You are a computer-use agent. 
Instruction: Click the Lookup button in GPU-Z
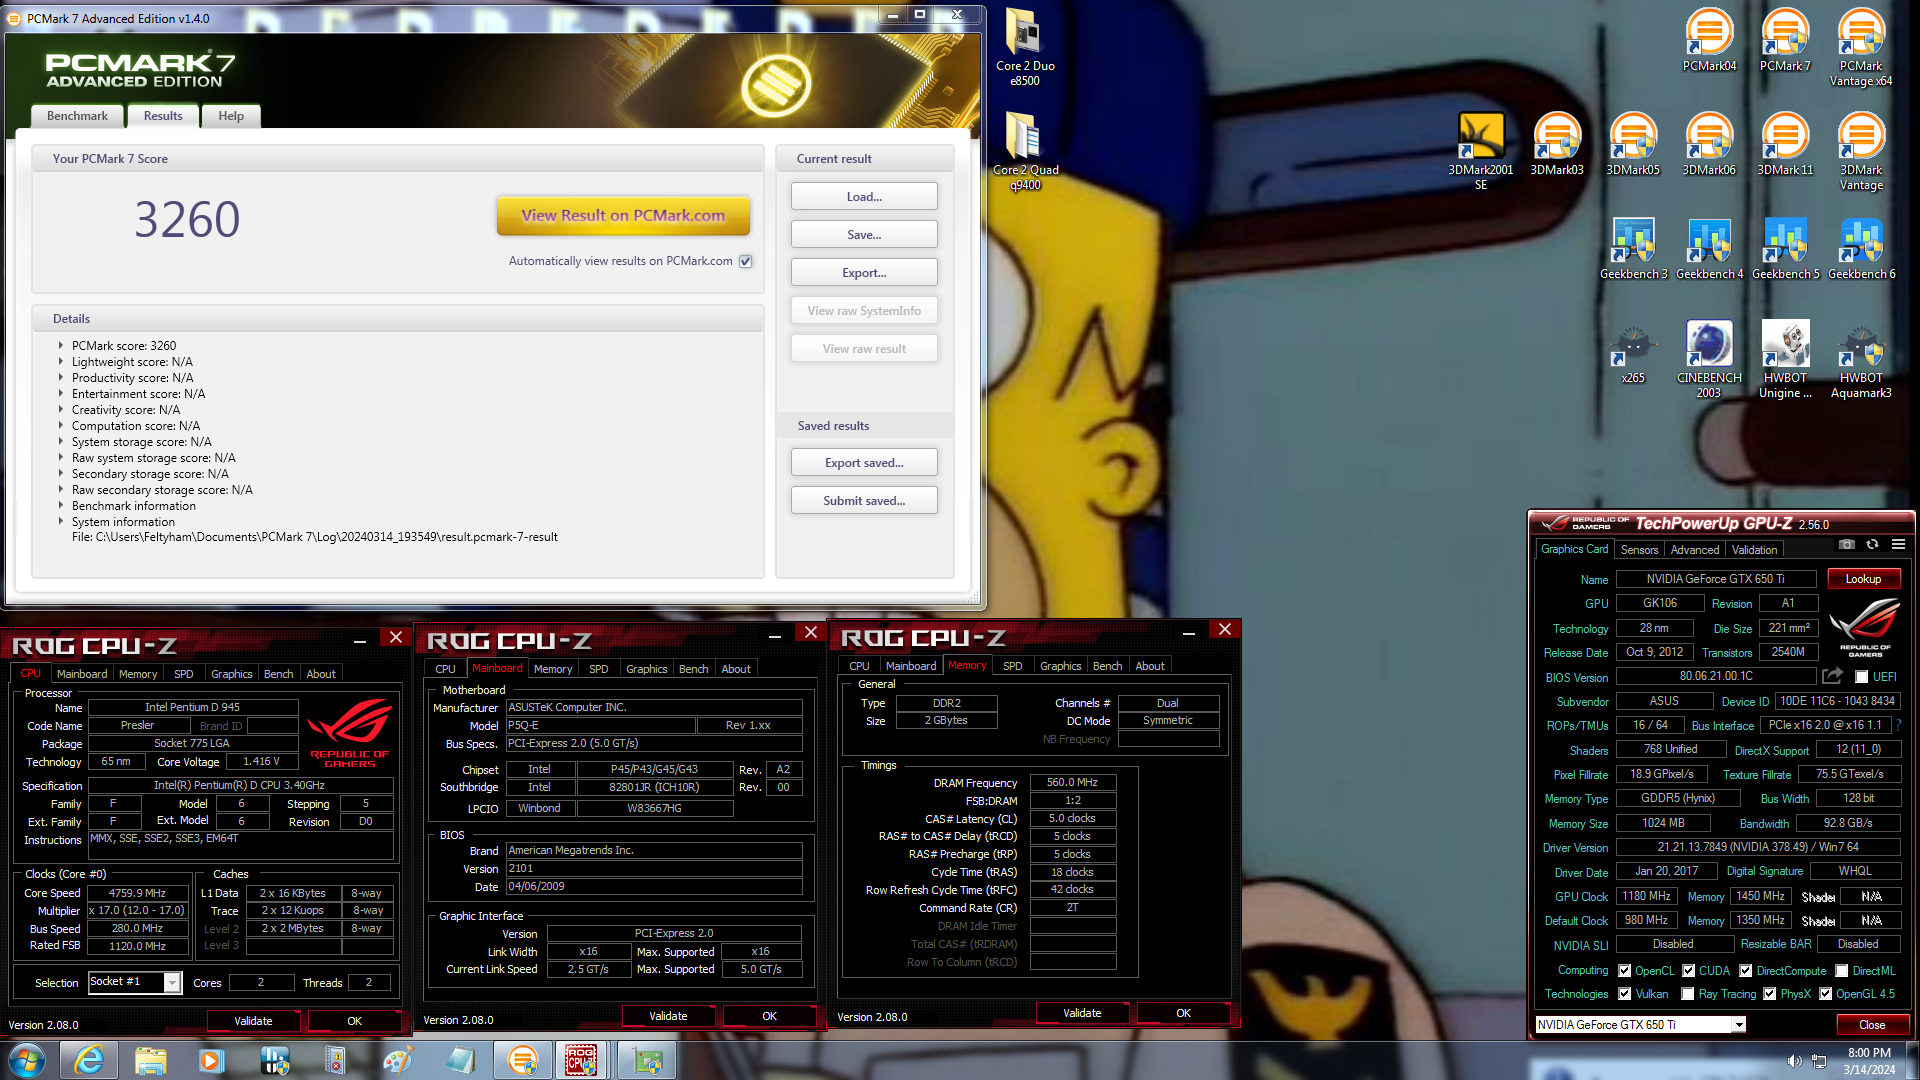pos(1863,579)
